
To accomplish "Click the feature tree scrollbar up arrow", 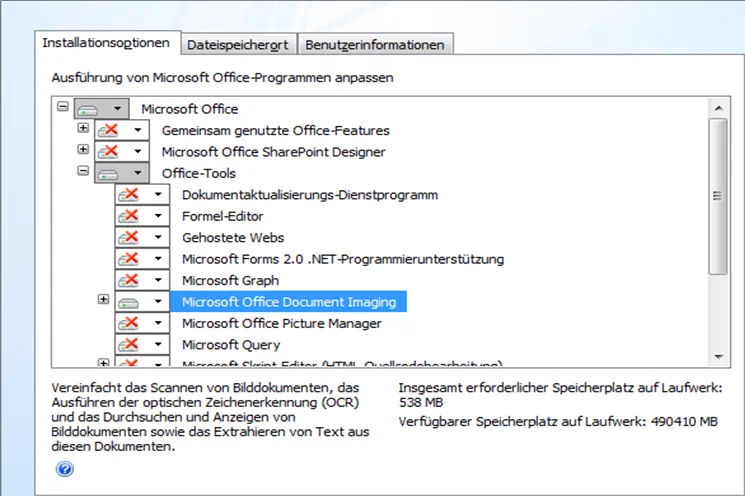I will pos(718,108).
